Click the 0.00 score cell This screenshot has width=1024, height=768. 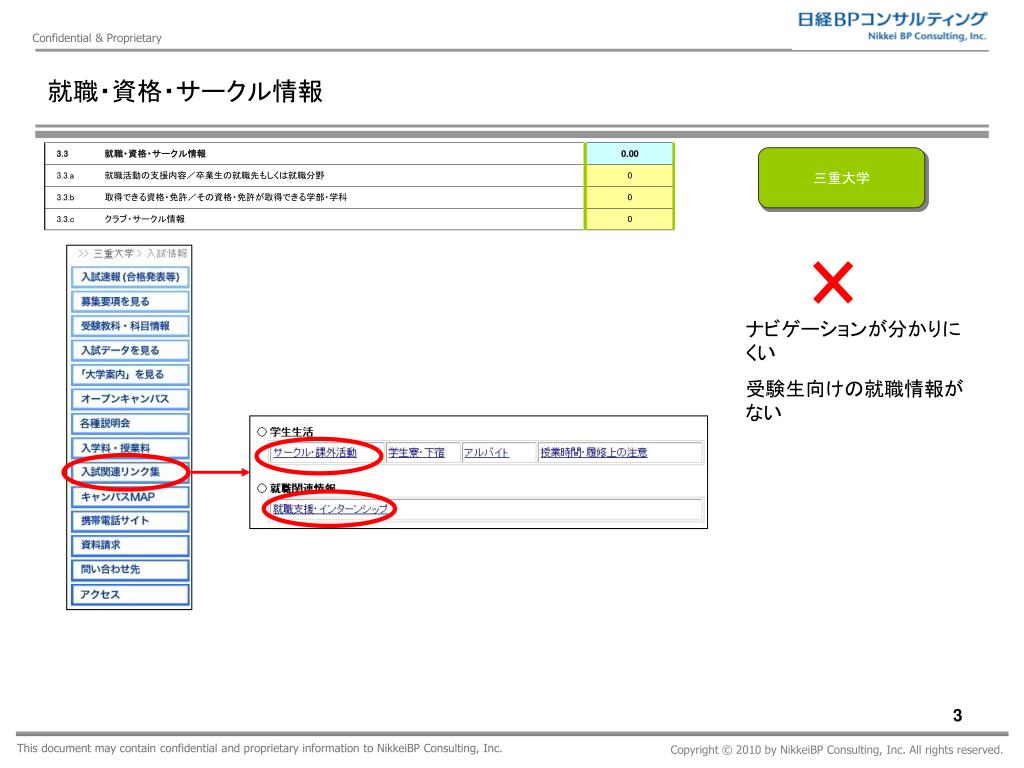[x=630, y=153]
